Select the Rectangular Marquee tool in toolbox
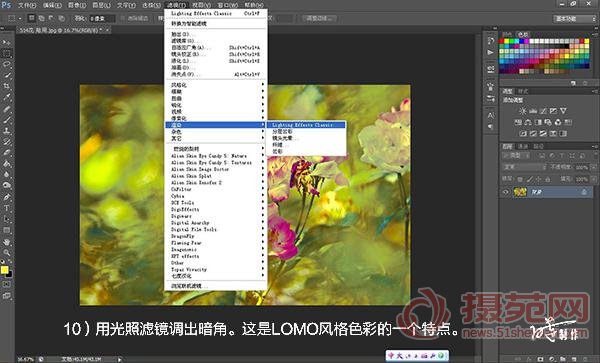 tap(7, 53)
